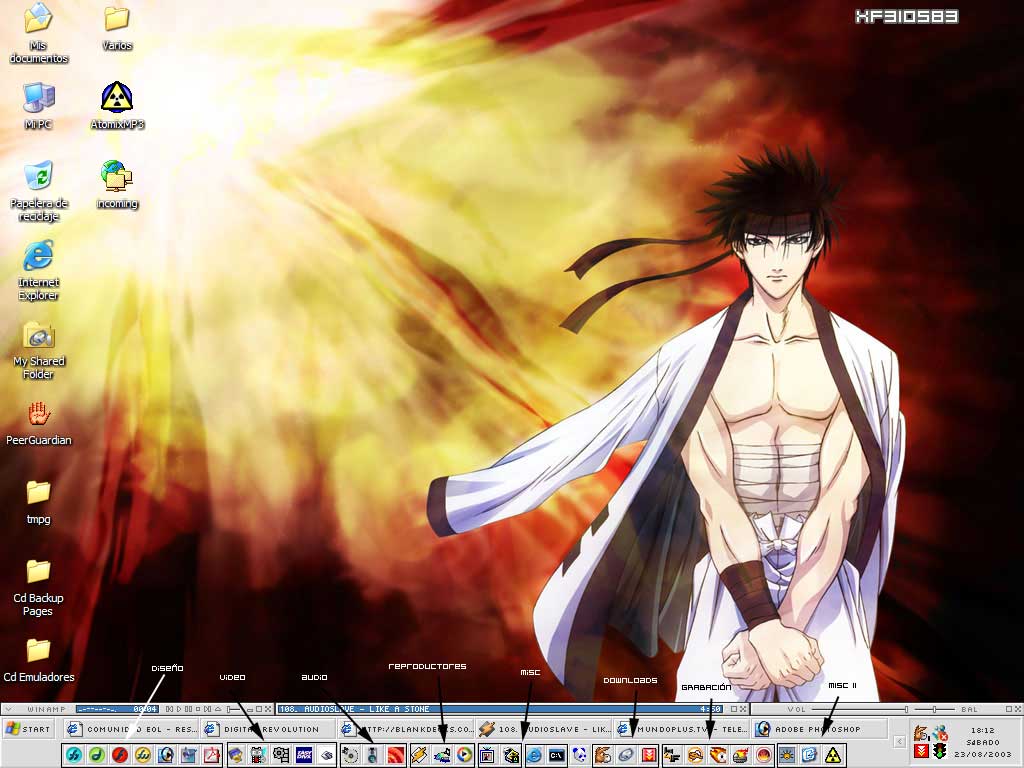Switch to blankdeits.co browser taskbar window
Viewport: 1024px width, 768px height.
click(406, 729)
